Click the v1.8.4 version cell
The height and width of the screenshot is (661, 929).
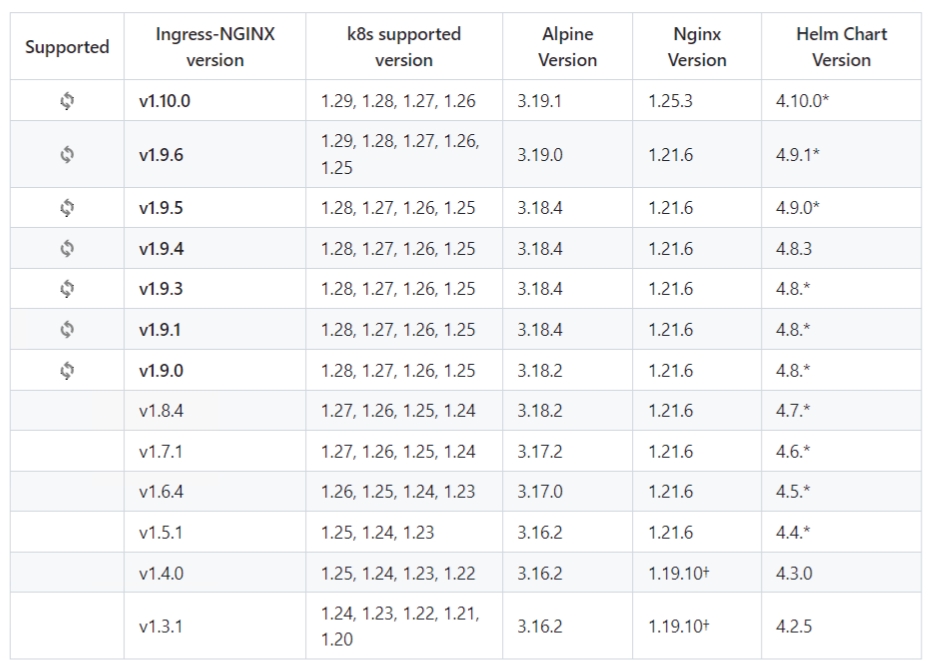pyautogui.click(x=160, y=411)
